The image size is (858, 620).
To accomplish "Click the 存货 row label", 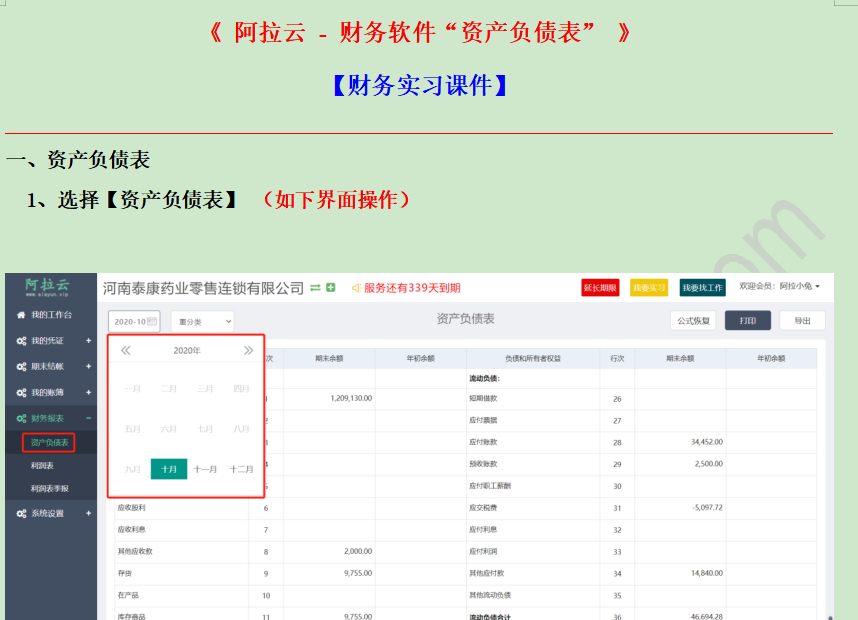I will click(x=125, y=573).
